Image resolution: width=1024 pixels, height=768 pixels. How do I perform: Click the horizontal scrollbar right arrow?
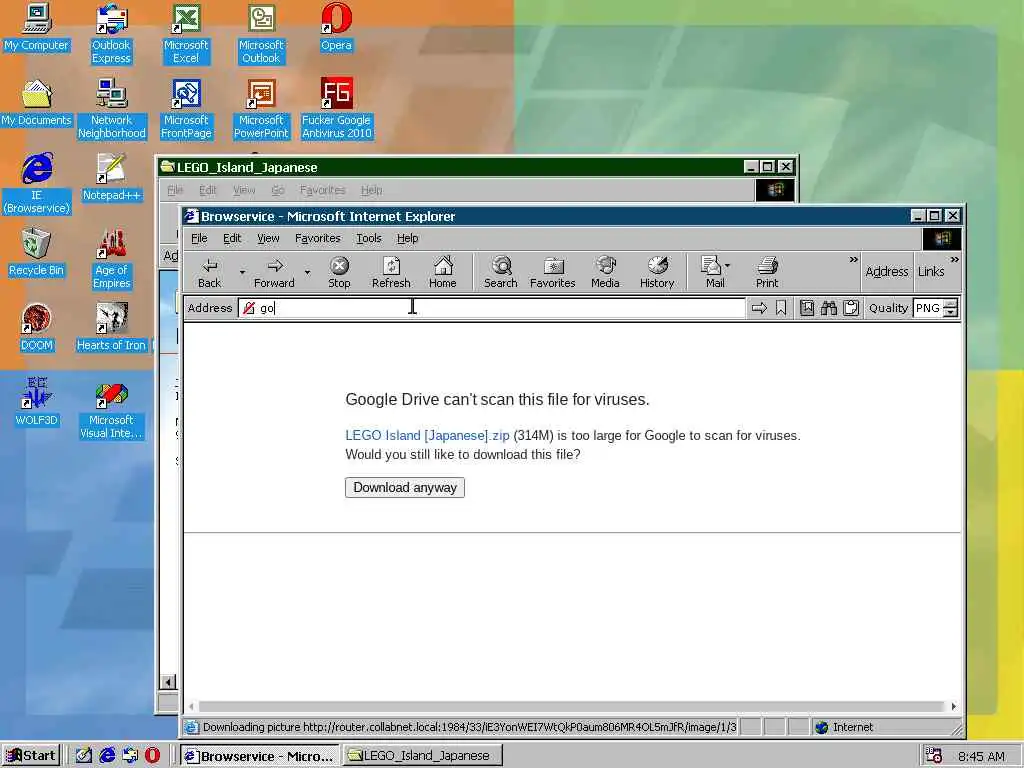tap(953, 706)
